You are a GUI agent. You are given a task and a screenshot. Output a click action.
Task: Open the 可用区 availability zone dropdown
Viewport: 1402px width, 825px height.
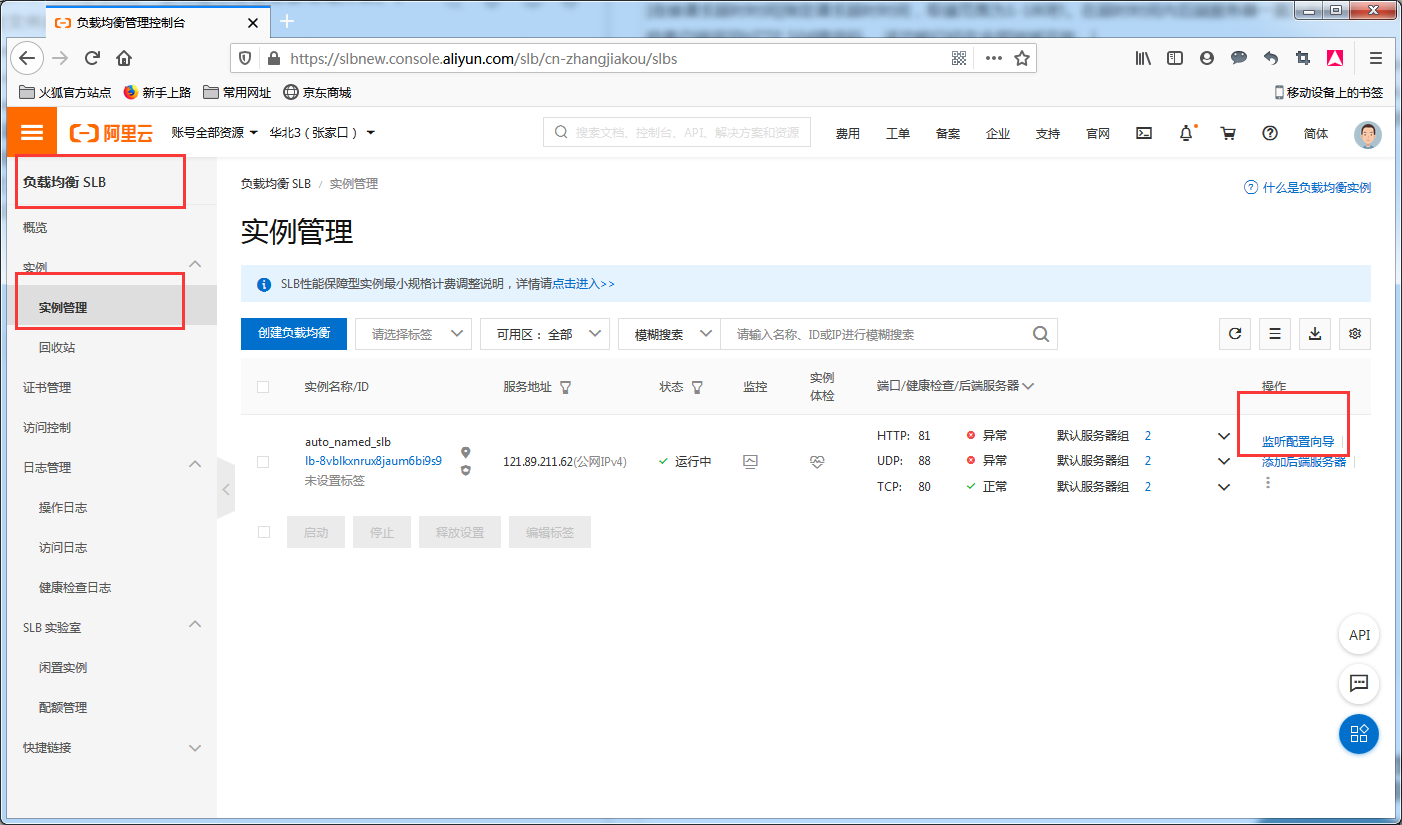click(x=545, y=333)
